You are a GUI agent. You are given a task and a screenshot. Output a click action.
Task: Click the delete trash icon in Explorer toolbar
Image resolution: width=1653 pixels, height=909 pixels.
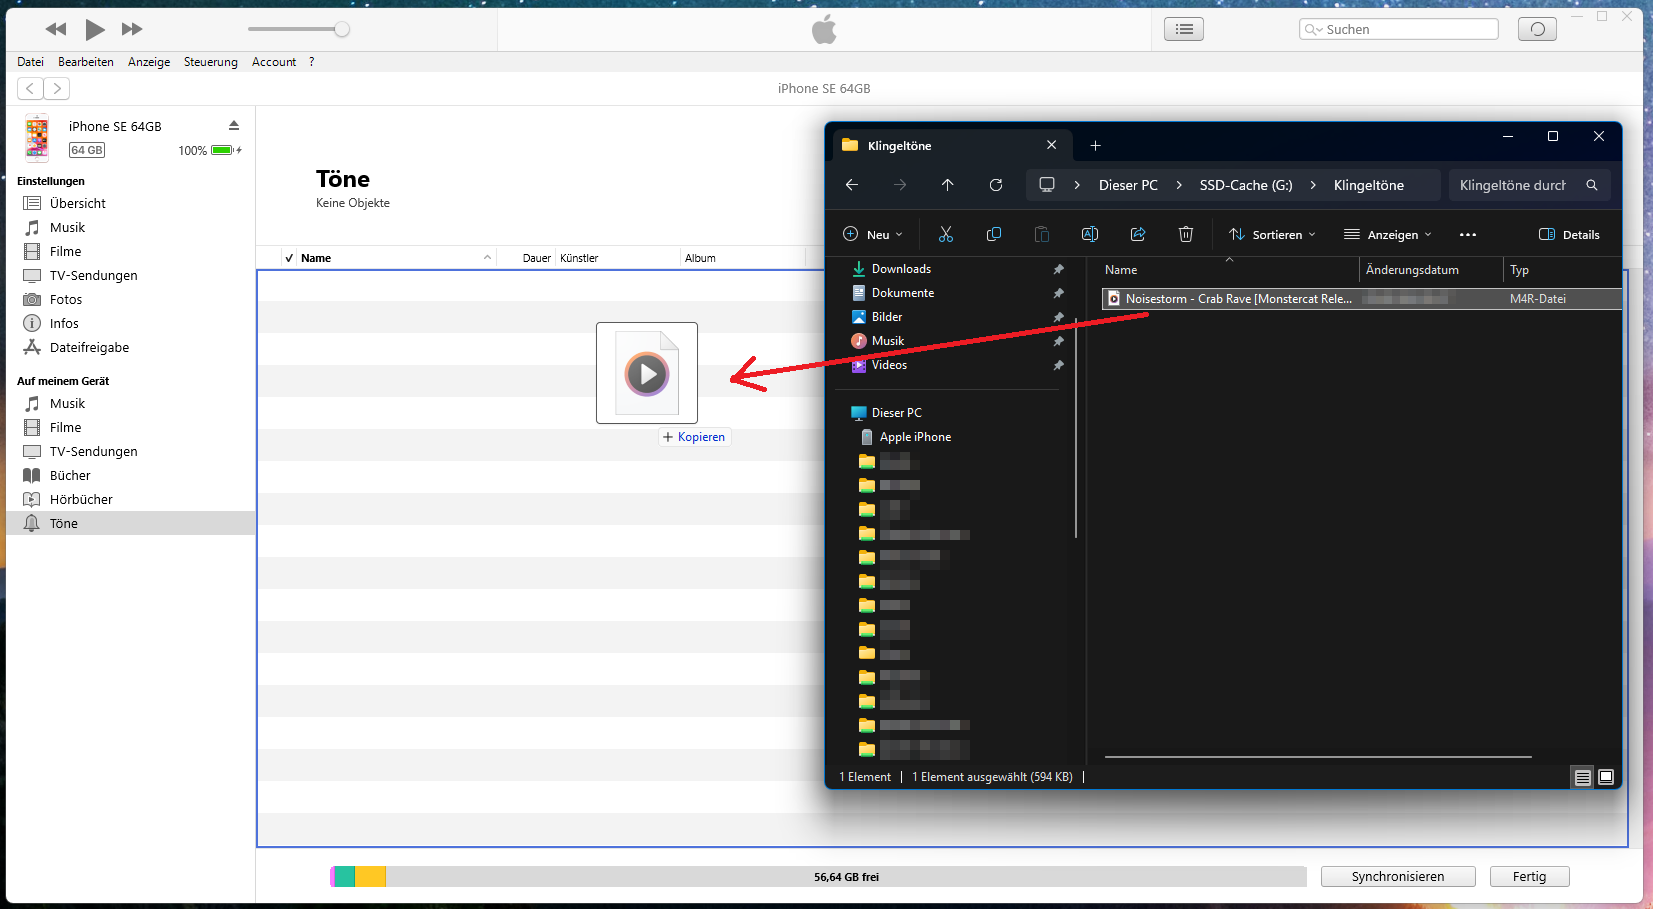tap(1185, 234)
